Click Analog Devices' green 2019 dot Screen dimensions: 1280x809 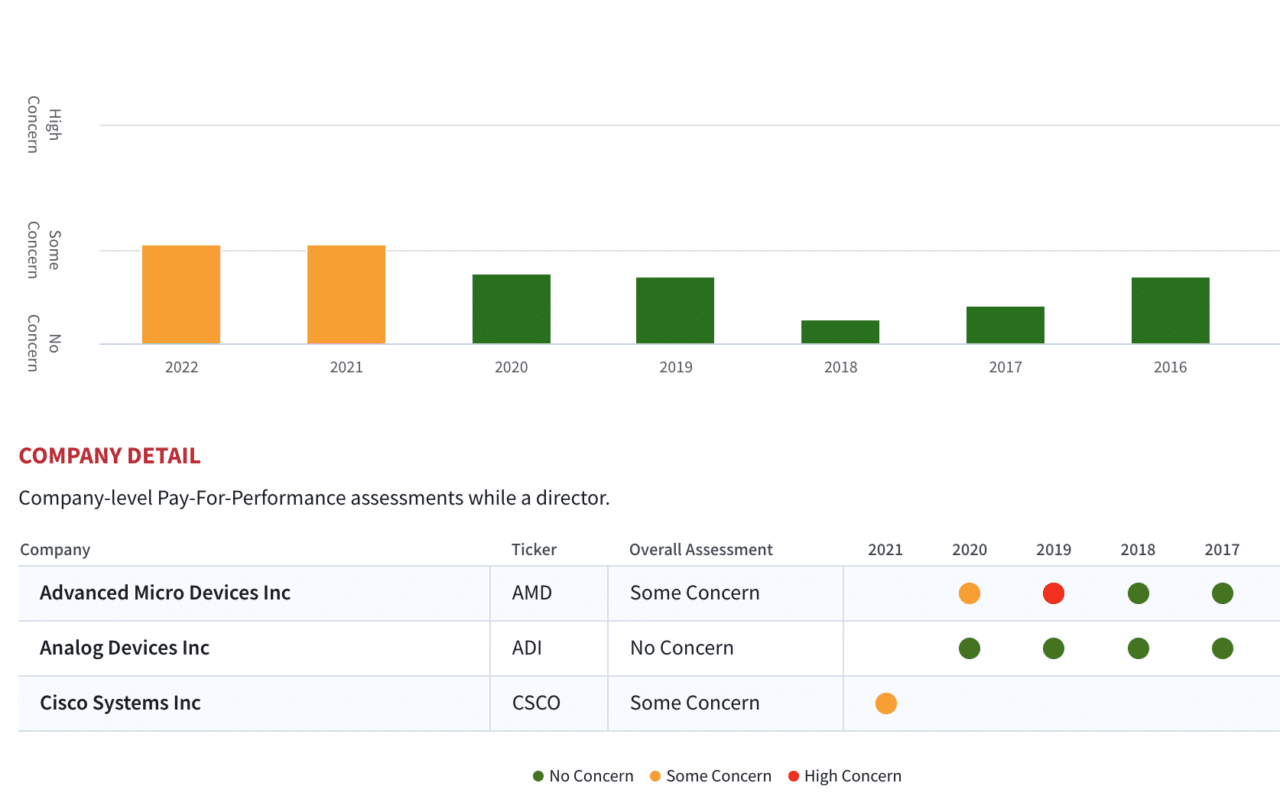(x=1053, y=648)
